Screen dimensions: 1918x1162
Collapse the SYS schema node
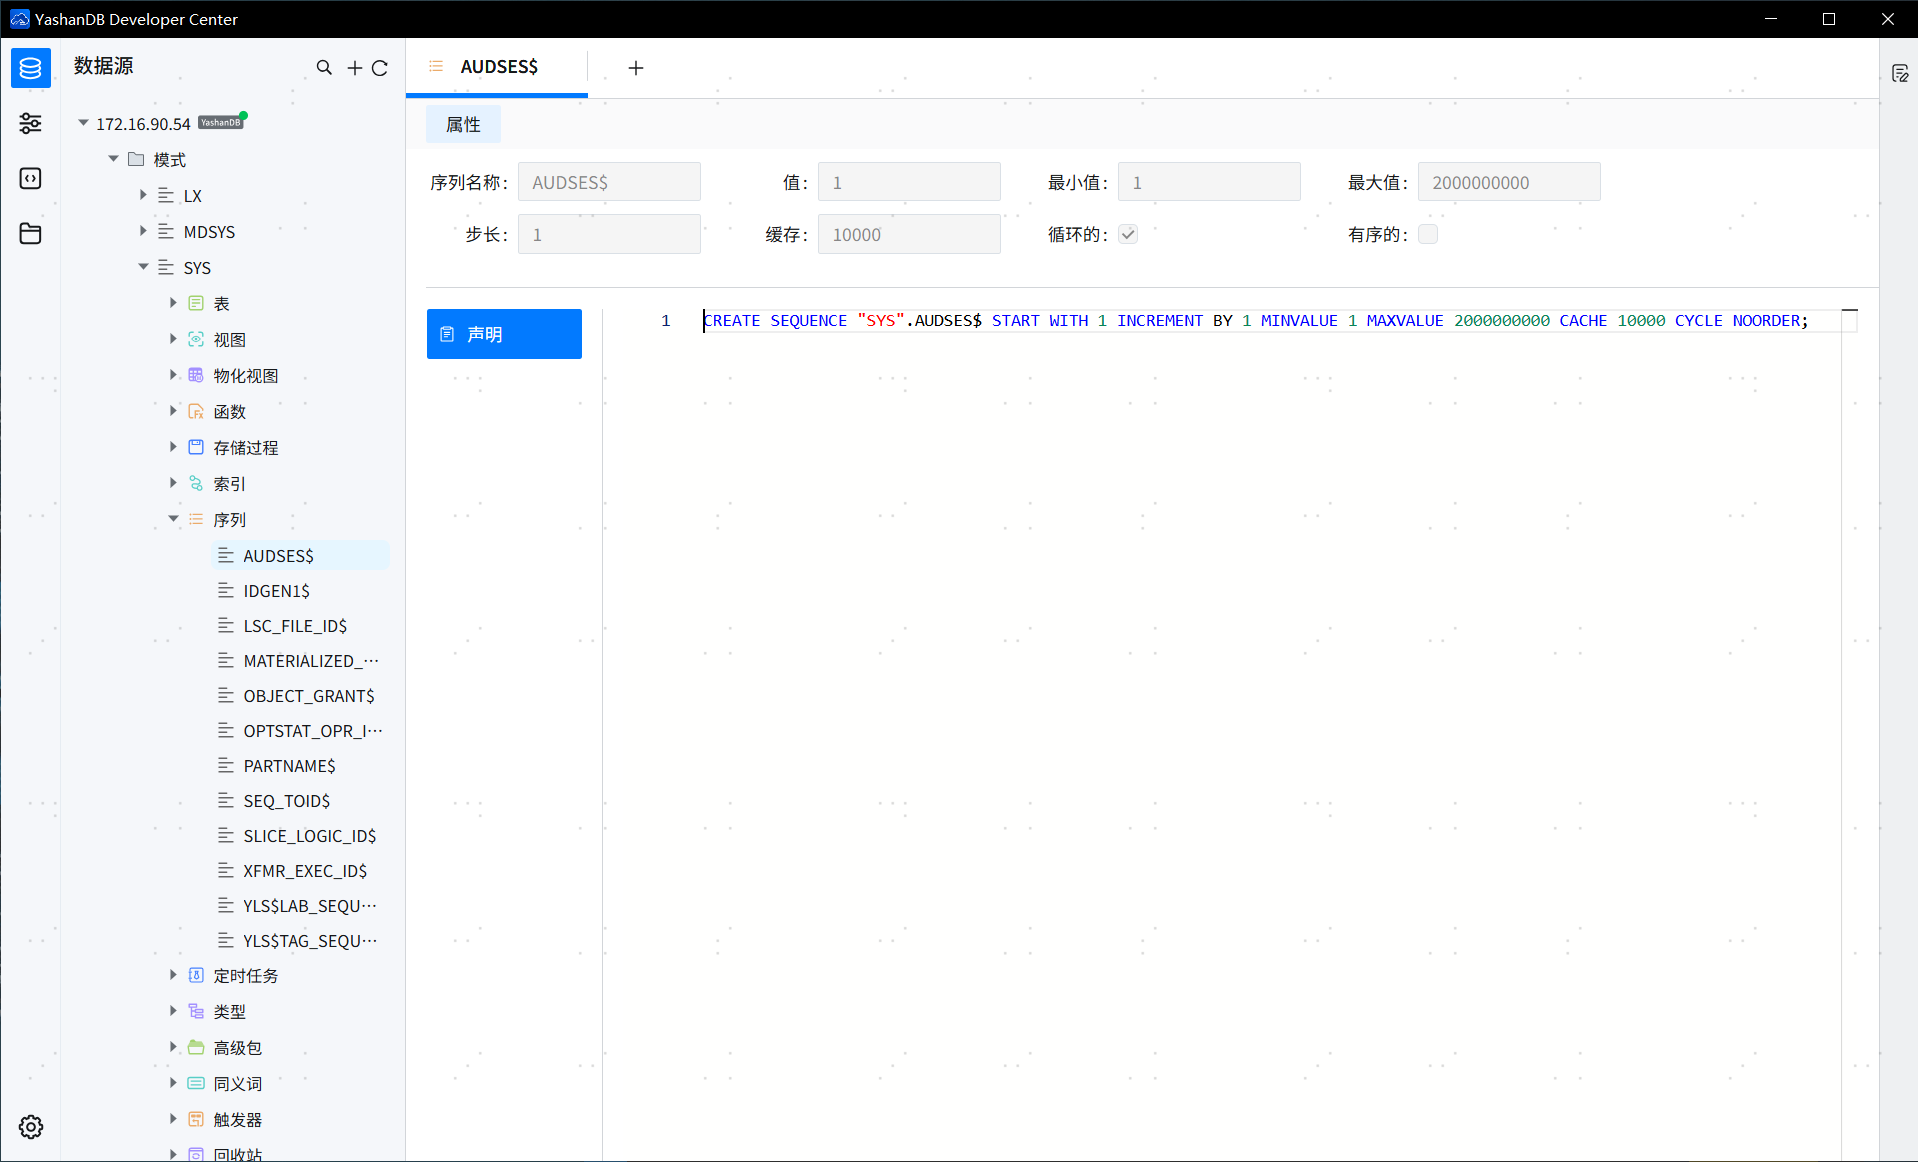143,267
